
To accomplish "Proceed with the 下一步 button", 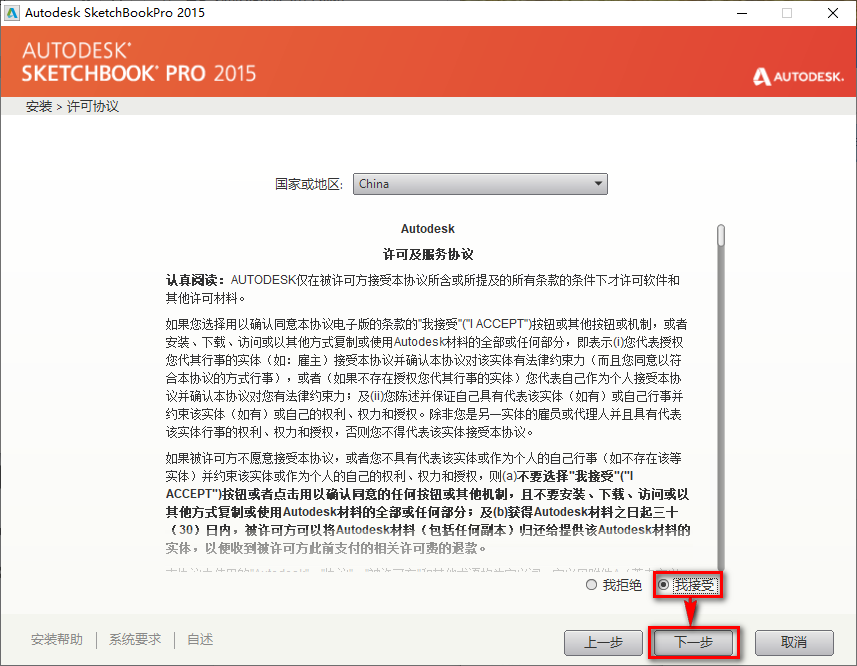I will pyautogui.click(x=693, y=642).
